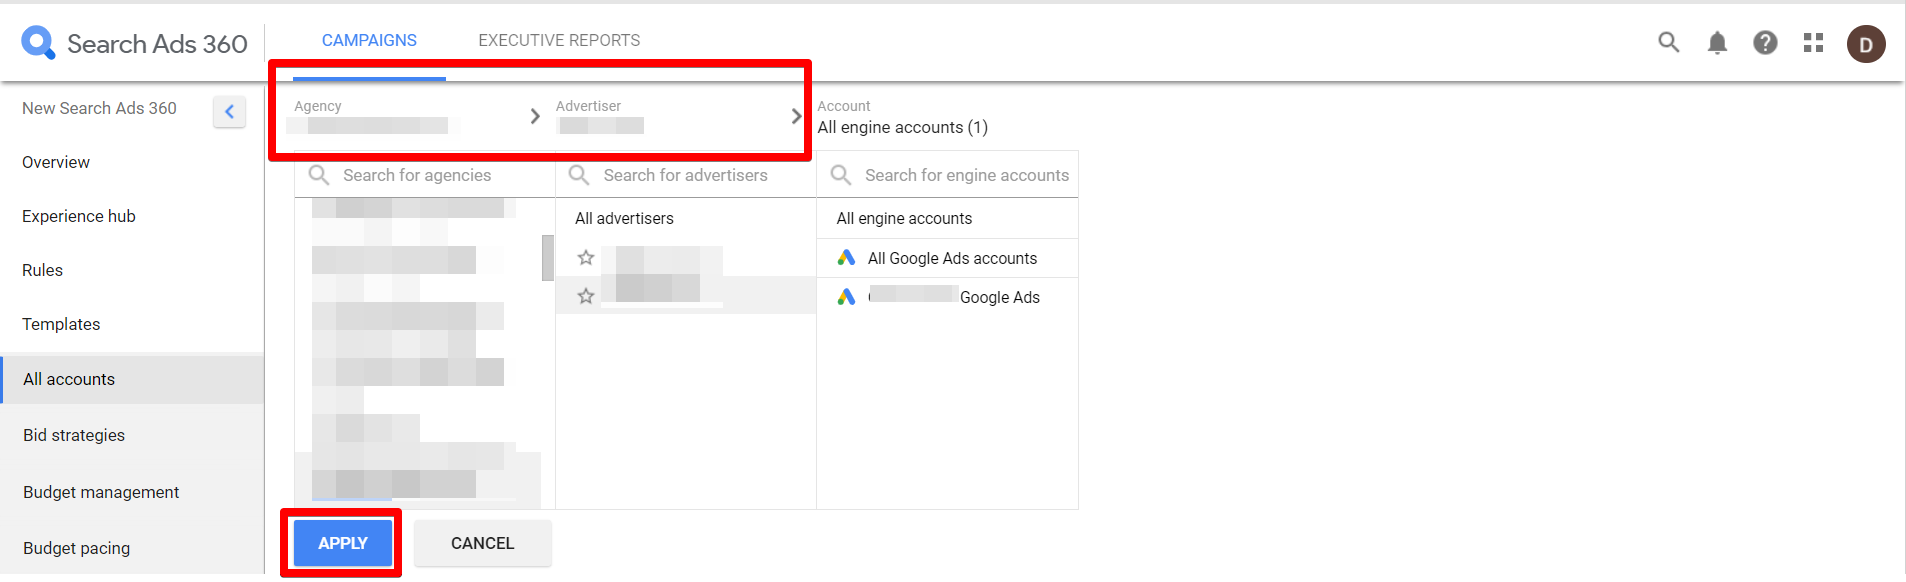Expand the Advertiser breadcrumb chevron

[796, 116]
